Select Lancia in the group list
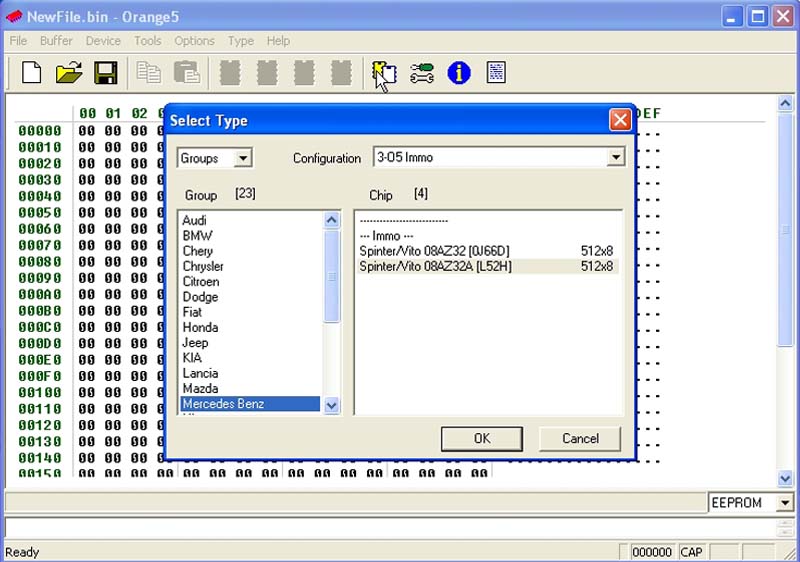This screenshot has width=800, height=562. click(x=250, y=373)
